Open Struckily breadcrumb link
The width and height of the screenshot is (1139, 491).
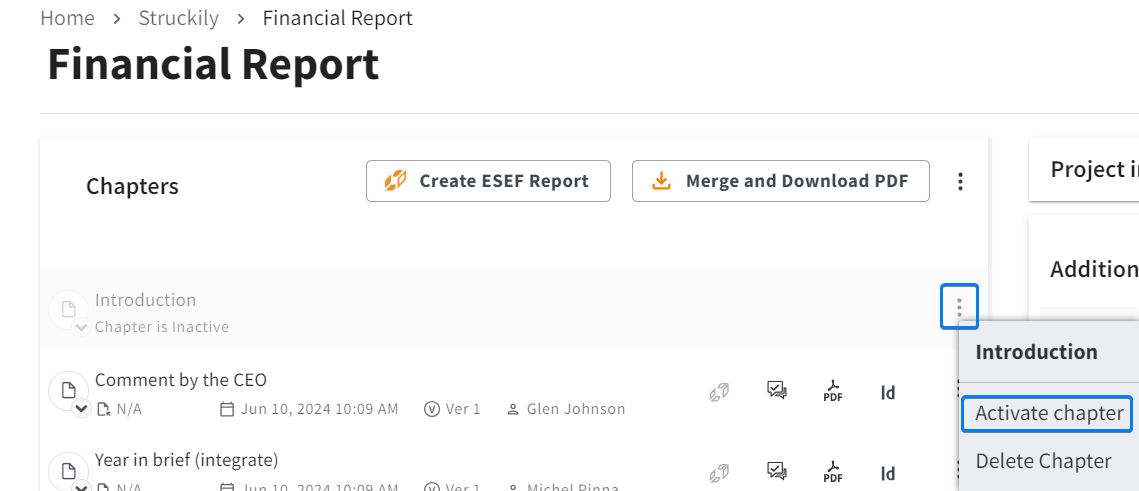(x=179, y=18)
